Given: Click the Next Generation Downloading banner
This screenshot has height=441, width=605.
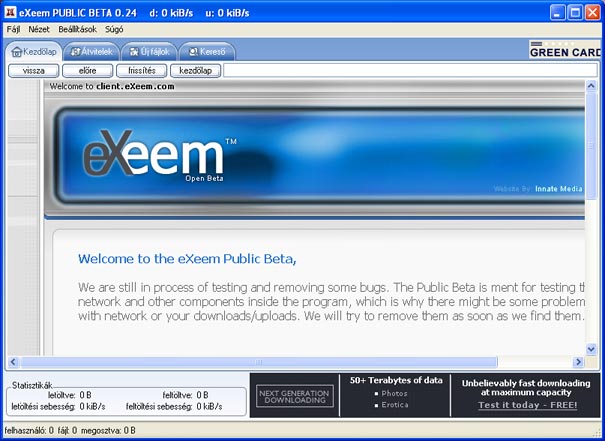Looking at the screenshot, I should [x=294, y=396].
